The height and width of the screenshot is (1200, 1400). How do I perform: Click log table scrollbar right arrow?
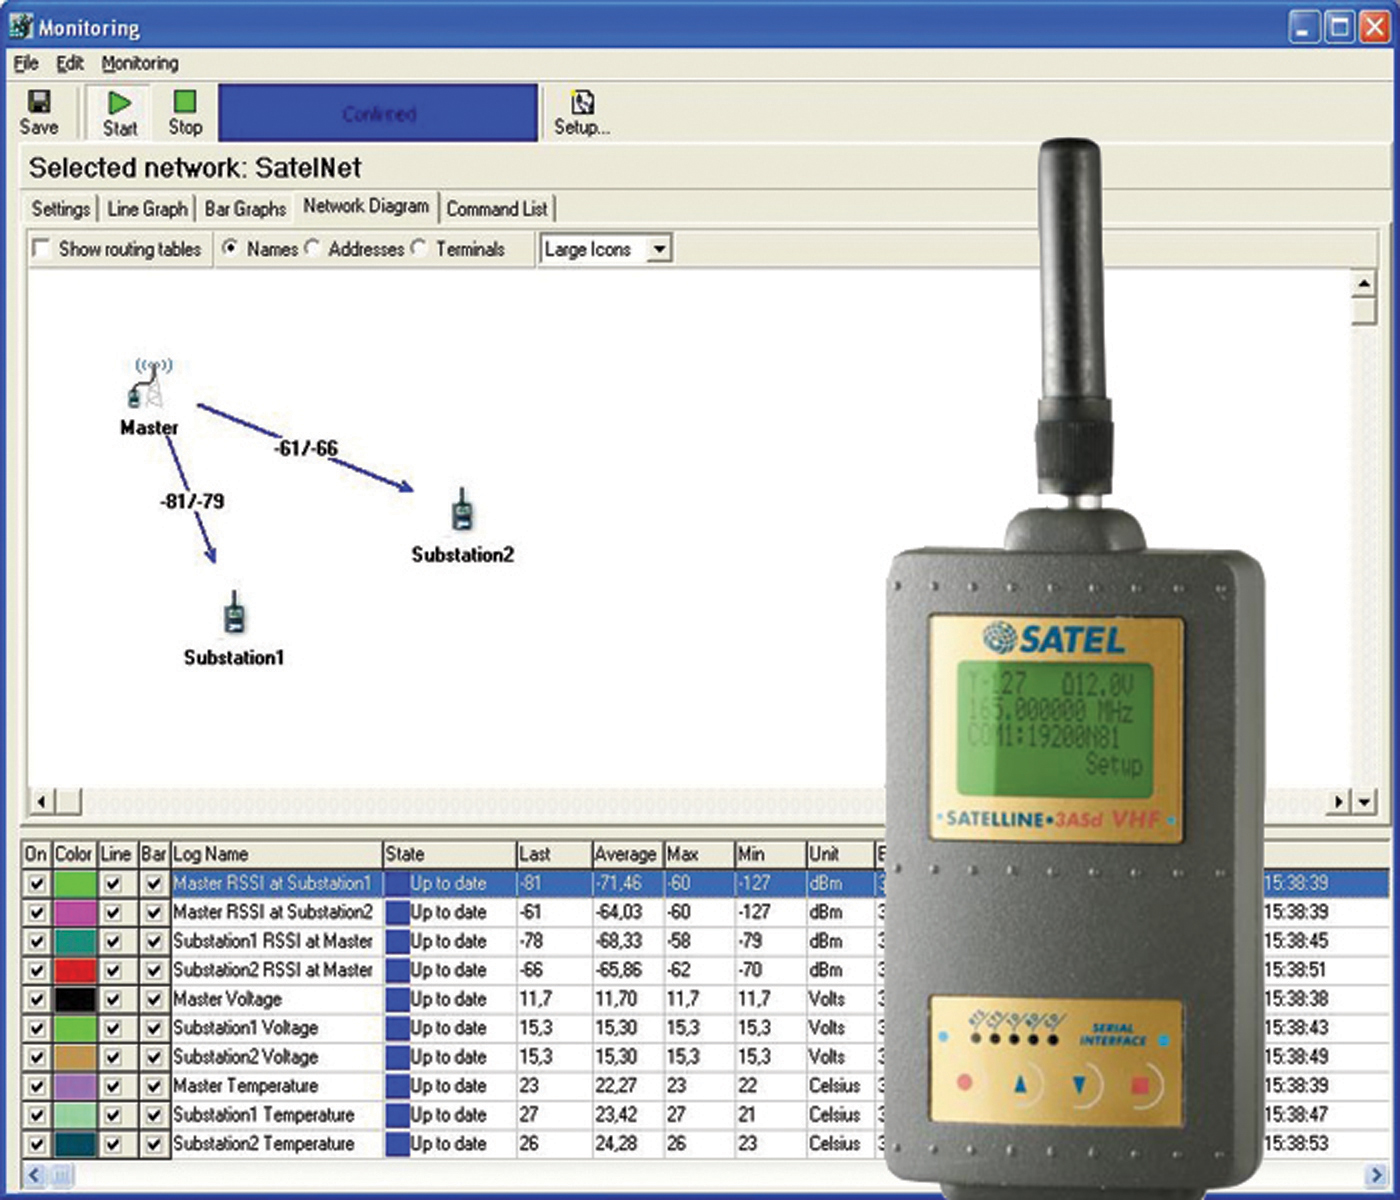[1378, 1174]
